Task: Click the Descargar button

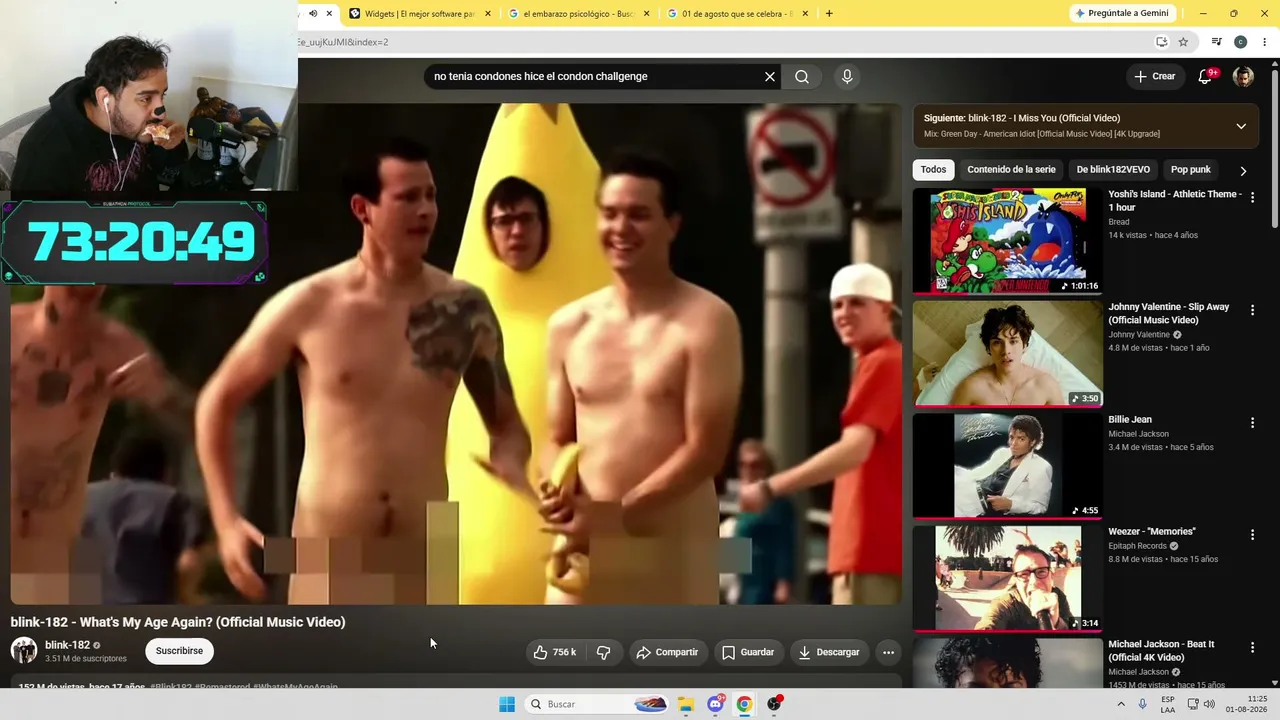Action: (x=829, y=652)
